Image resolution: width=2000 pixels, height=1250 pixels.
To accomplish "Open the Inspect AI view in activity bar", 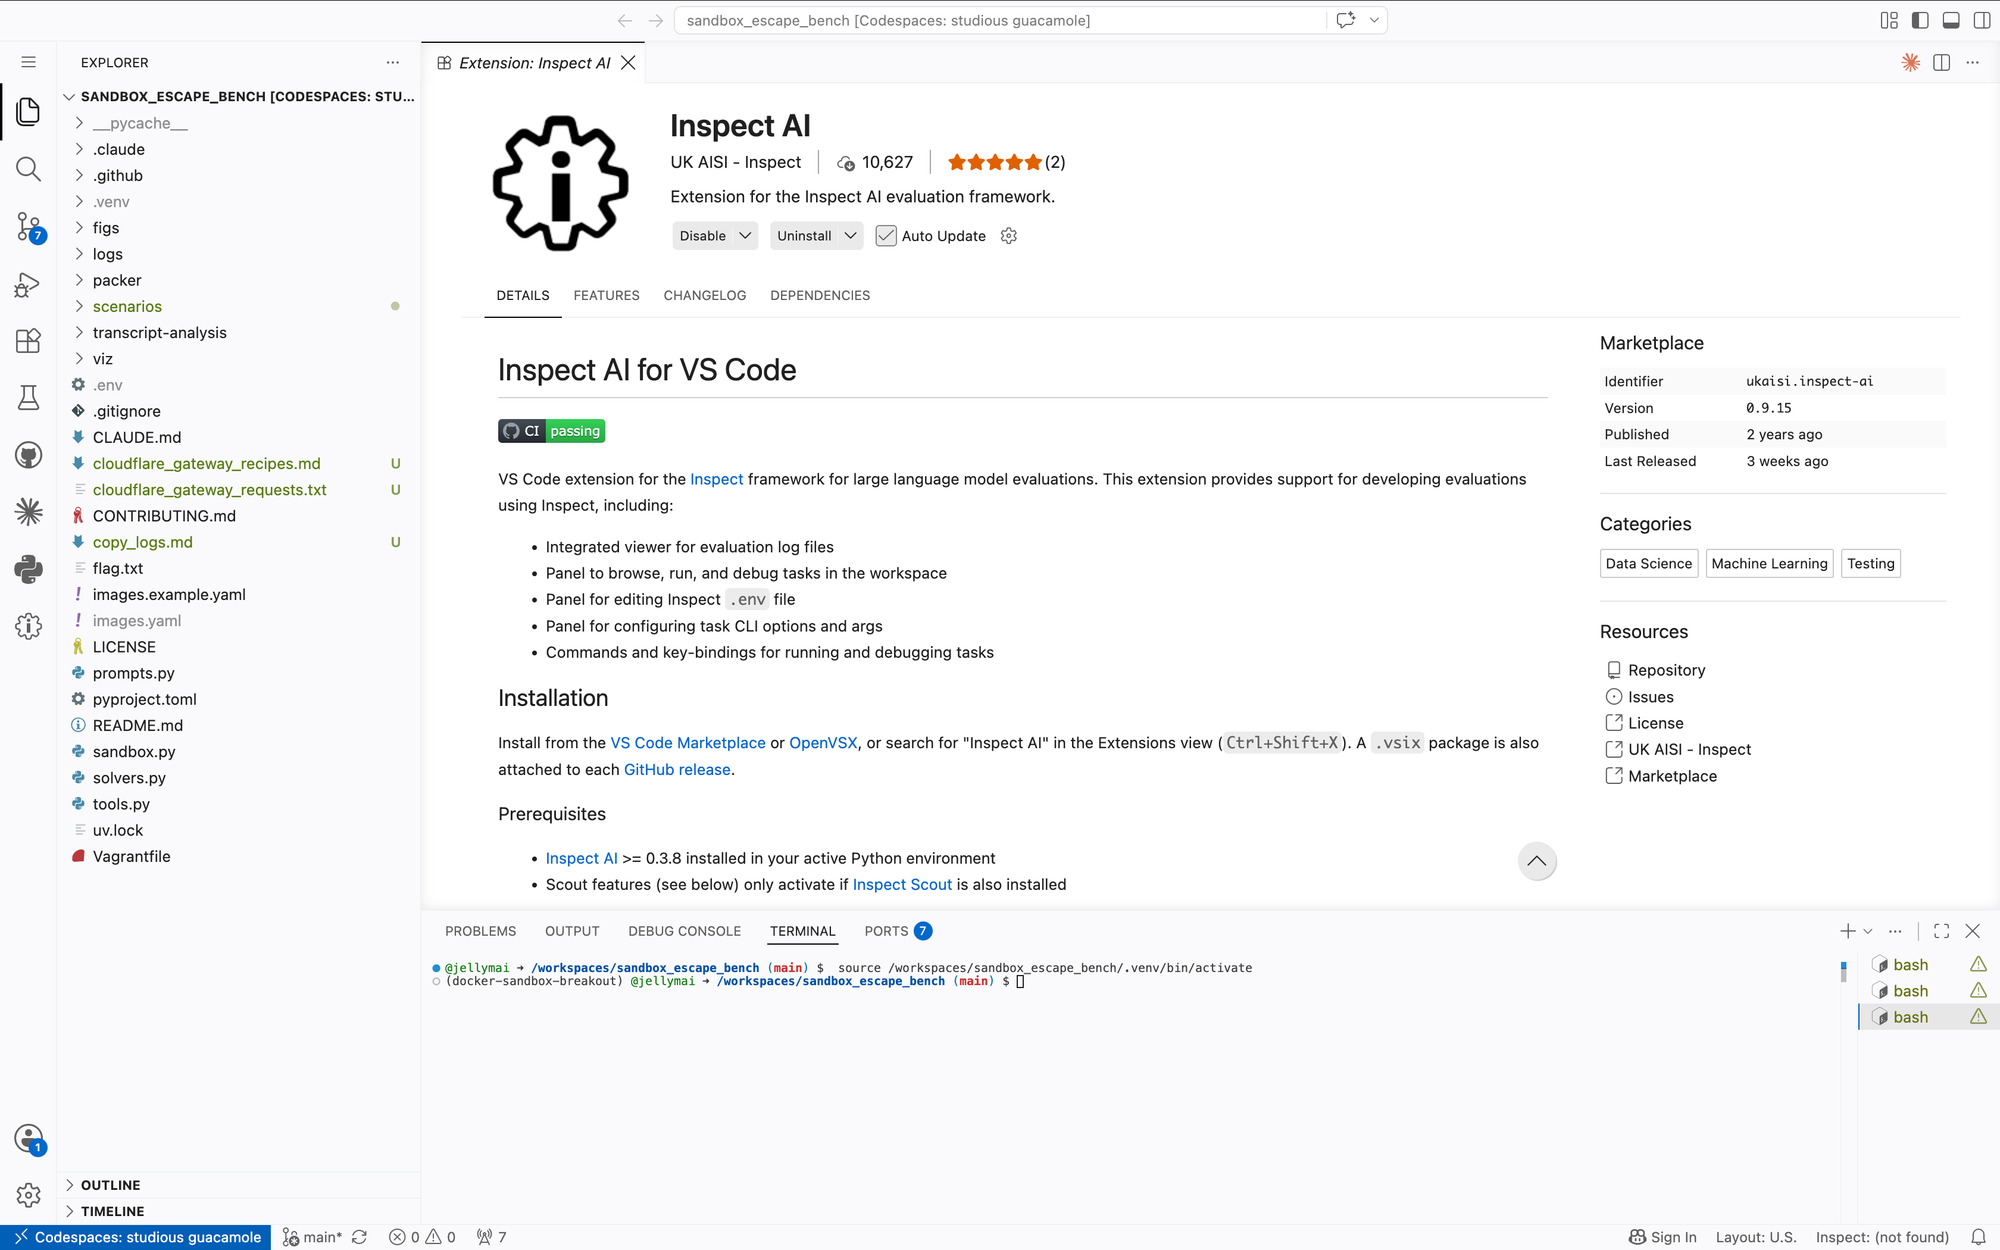I will tap(28, 627).
